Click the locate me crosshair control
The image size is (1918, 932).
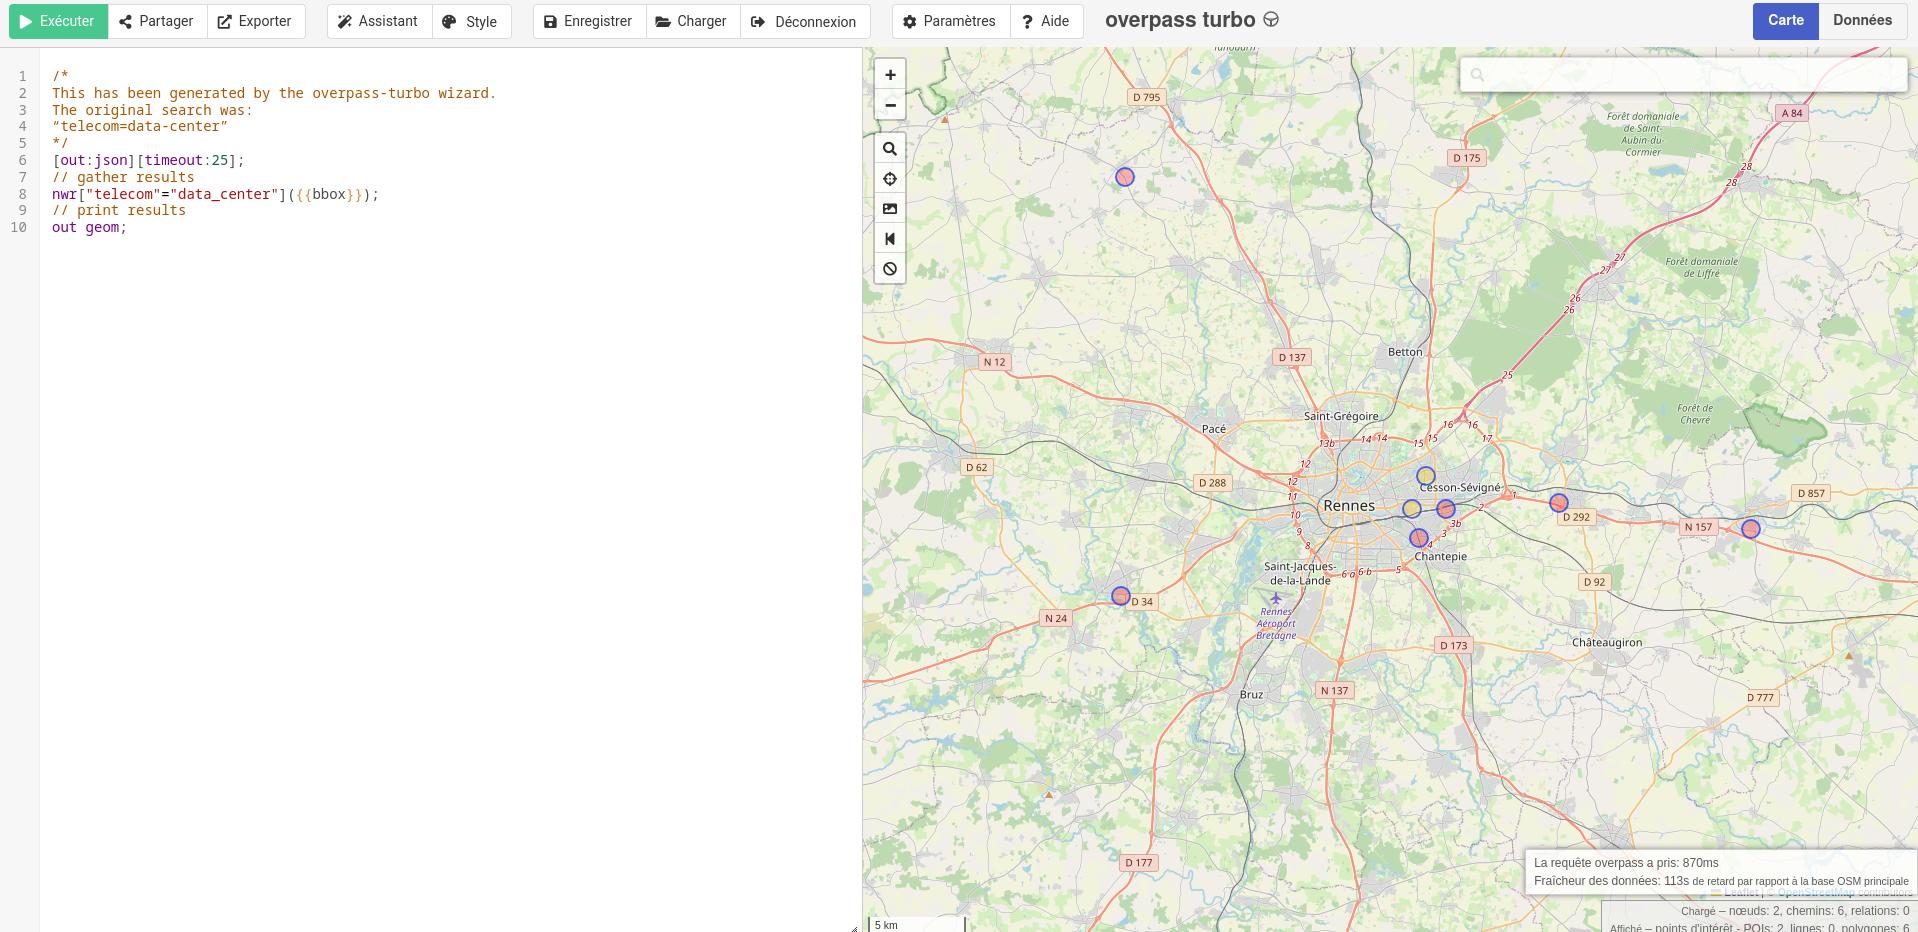(x=890, y=179)
